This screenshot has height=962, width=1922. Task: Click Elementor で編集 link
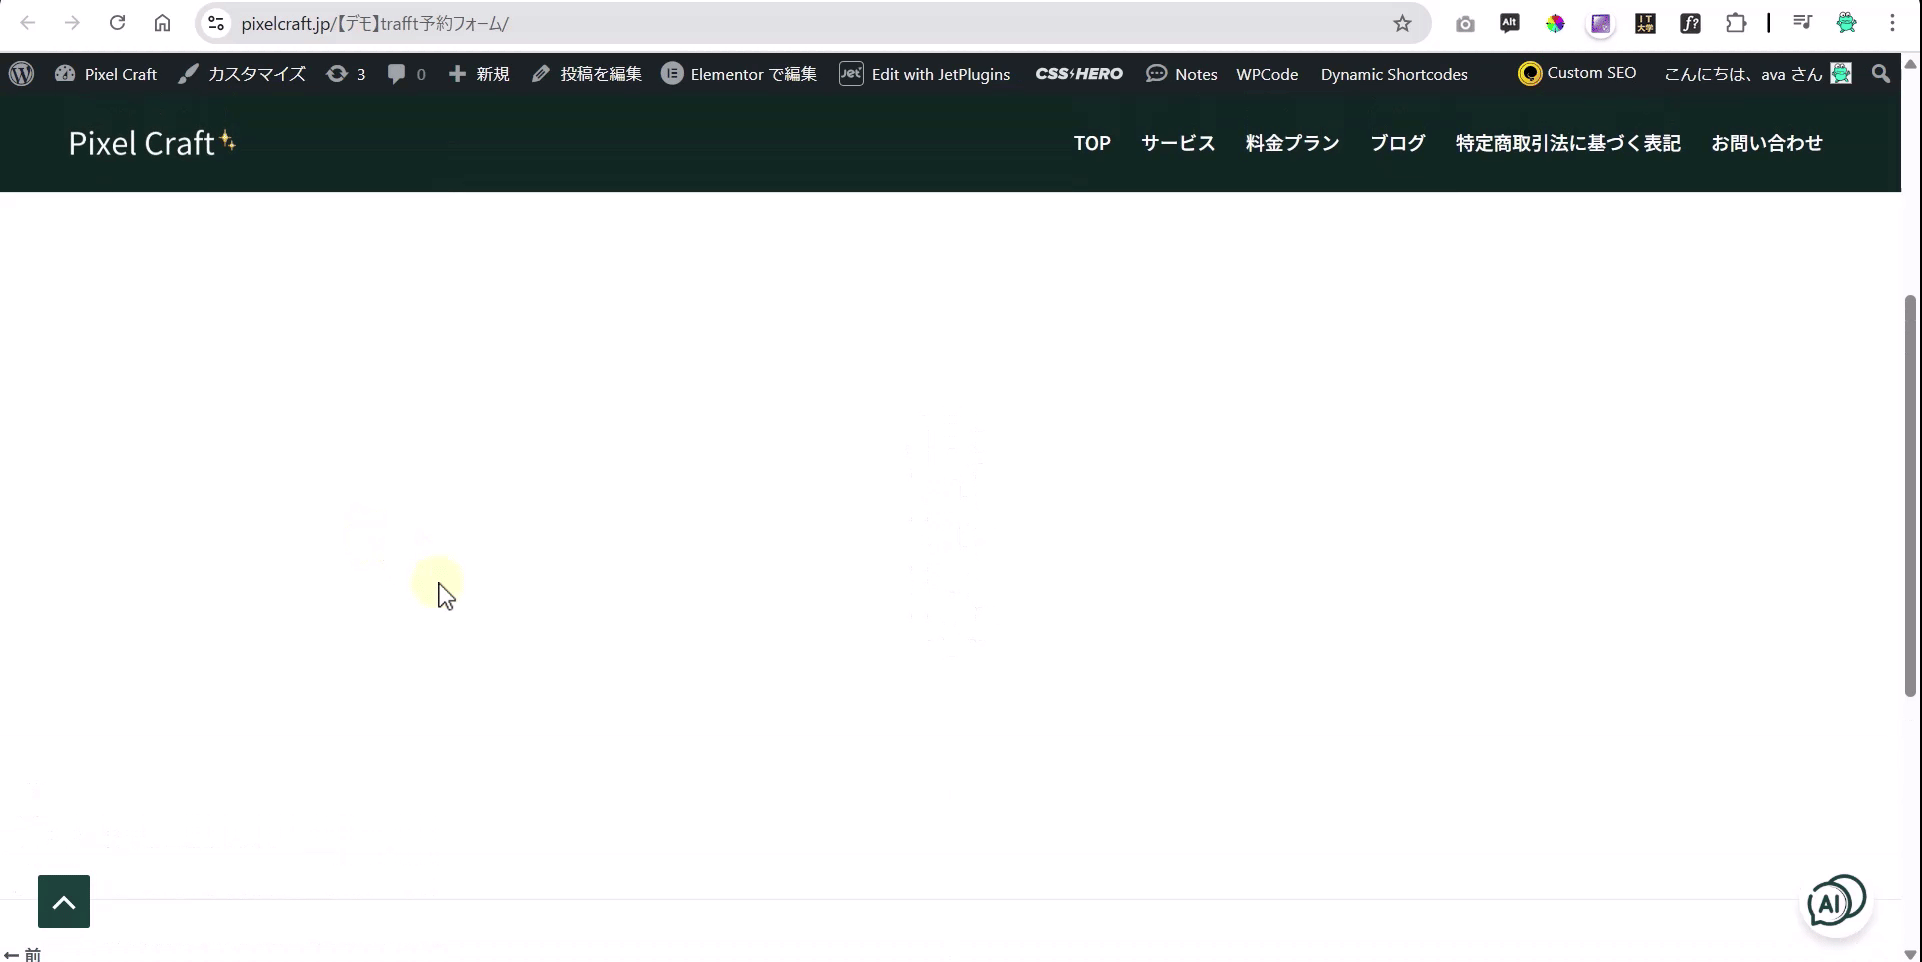point(739,74)
